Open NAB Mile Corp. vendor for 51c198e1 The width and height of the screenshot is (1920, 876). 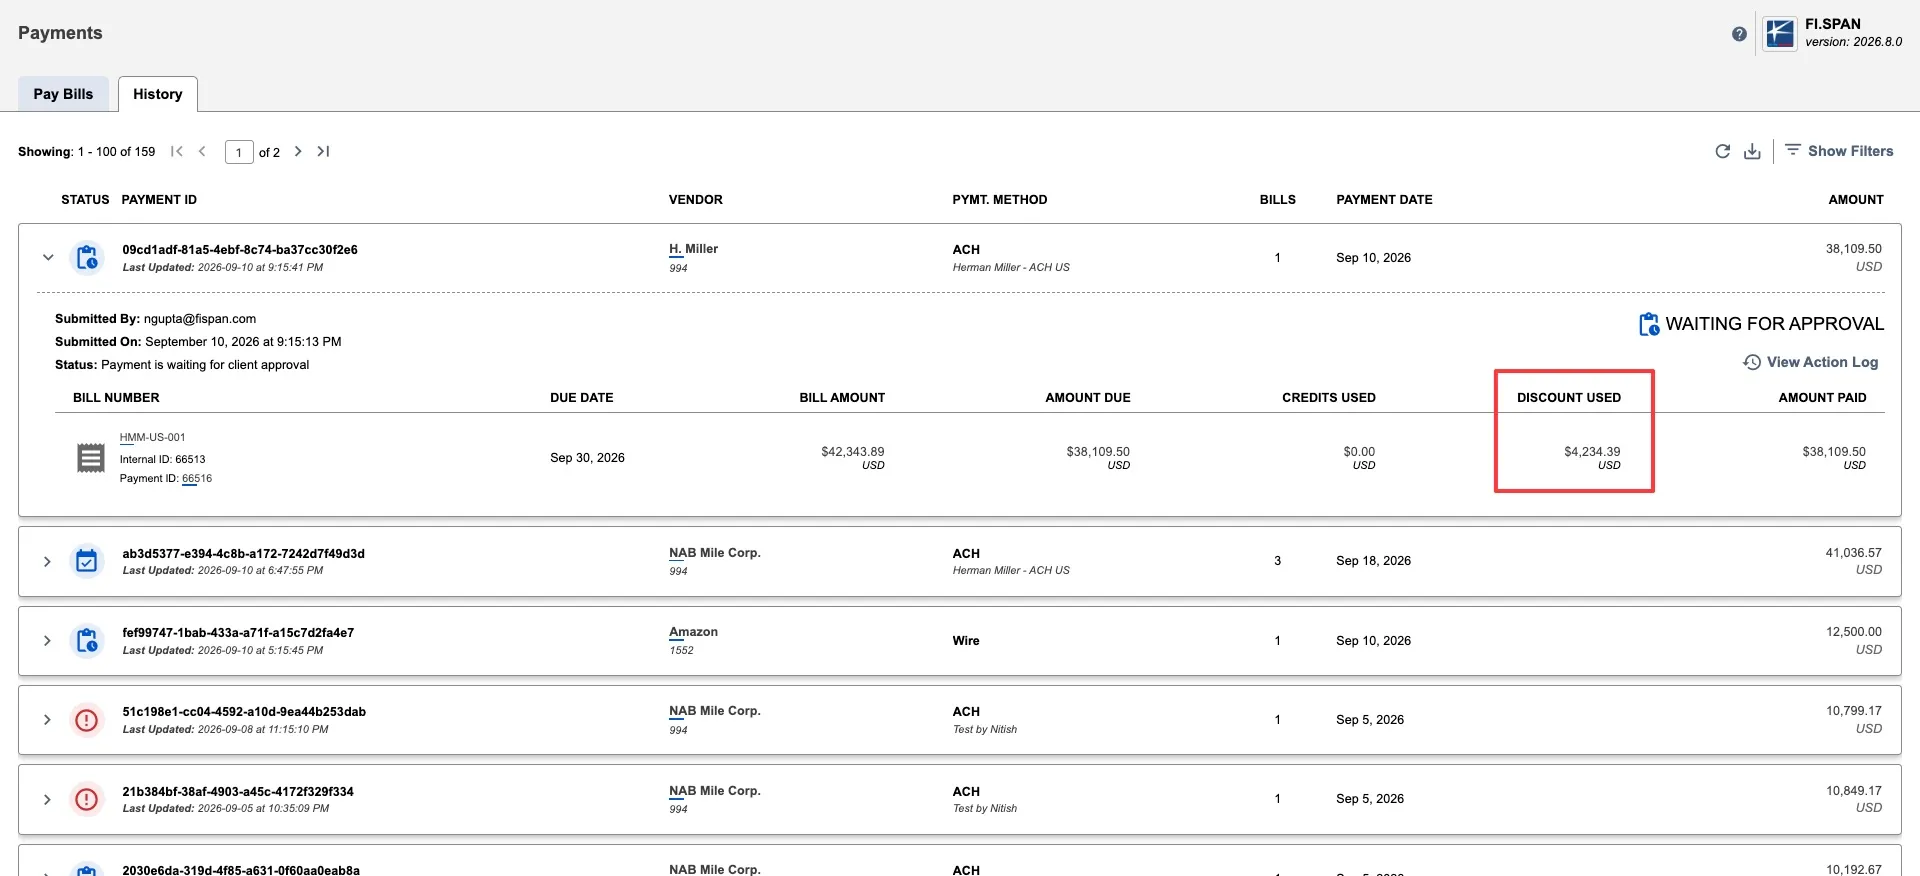pyautogui.click(x=715, y=711)
